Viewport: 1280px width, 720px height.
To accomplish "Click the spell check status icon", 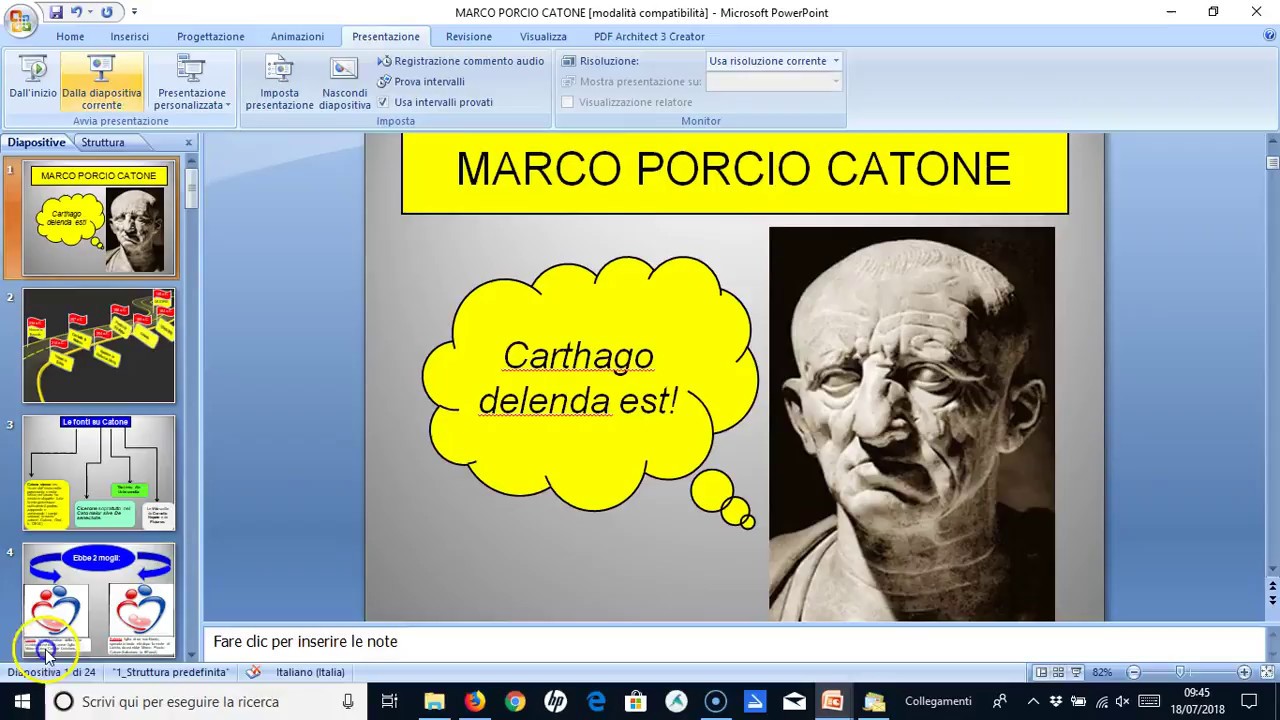I will point(254,672).
